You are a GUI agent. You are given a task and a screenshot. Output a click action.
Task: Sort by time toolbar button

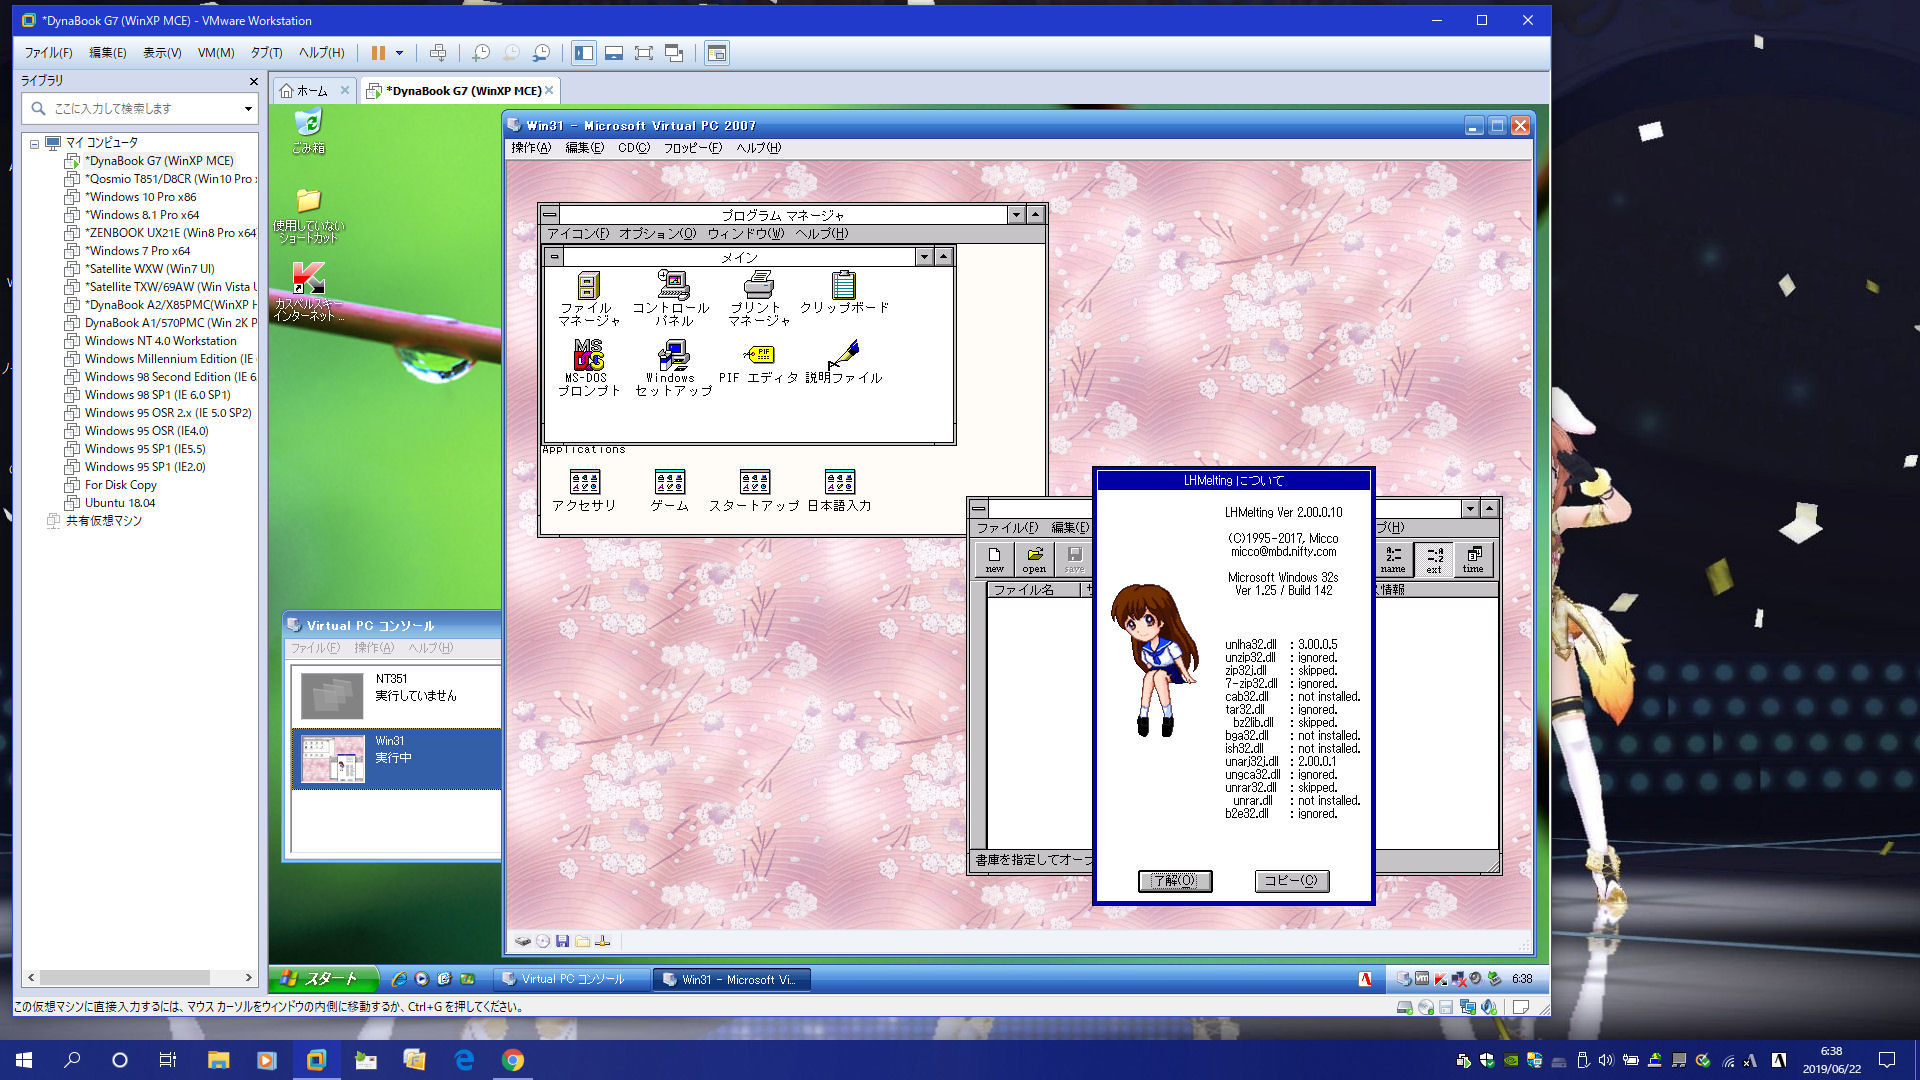click(x=1474, y=559)
